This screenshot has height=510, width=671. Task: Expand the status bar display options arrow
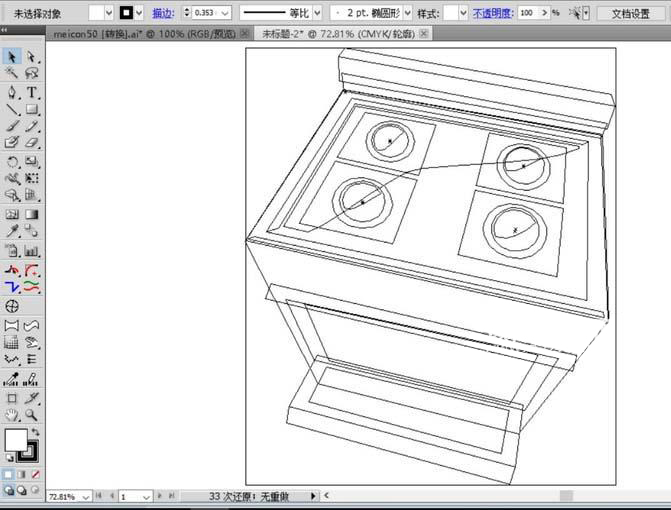[x=313, y=496]
